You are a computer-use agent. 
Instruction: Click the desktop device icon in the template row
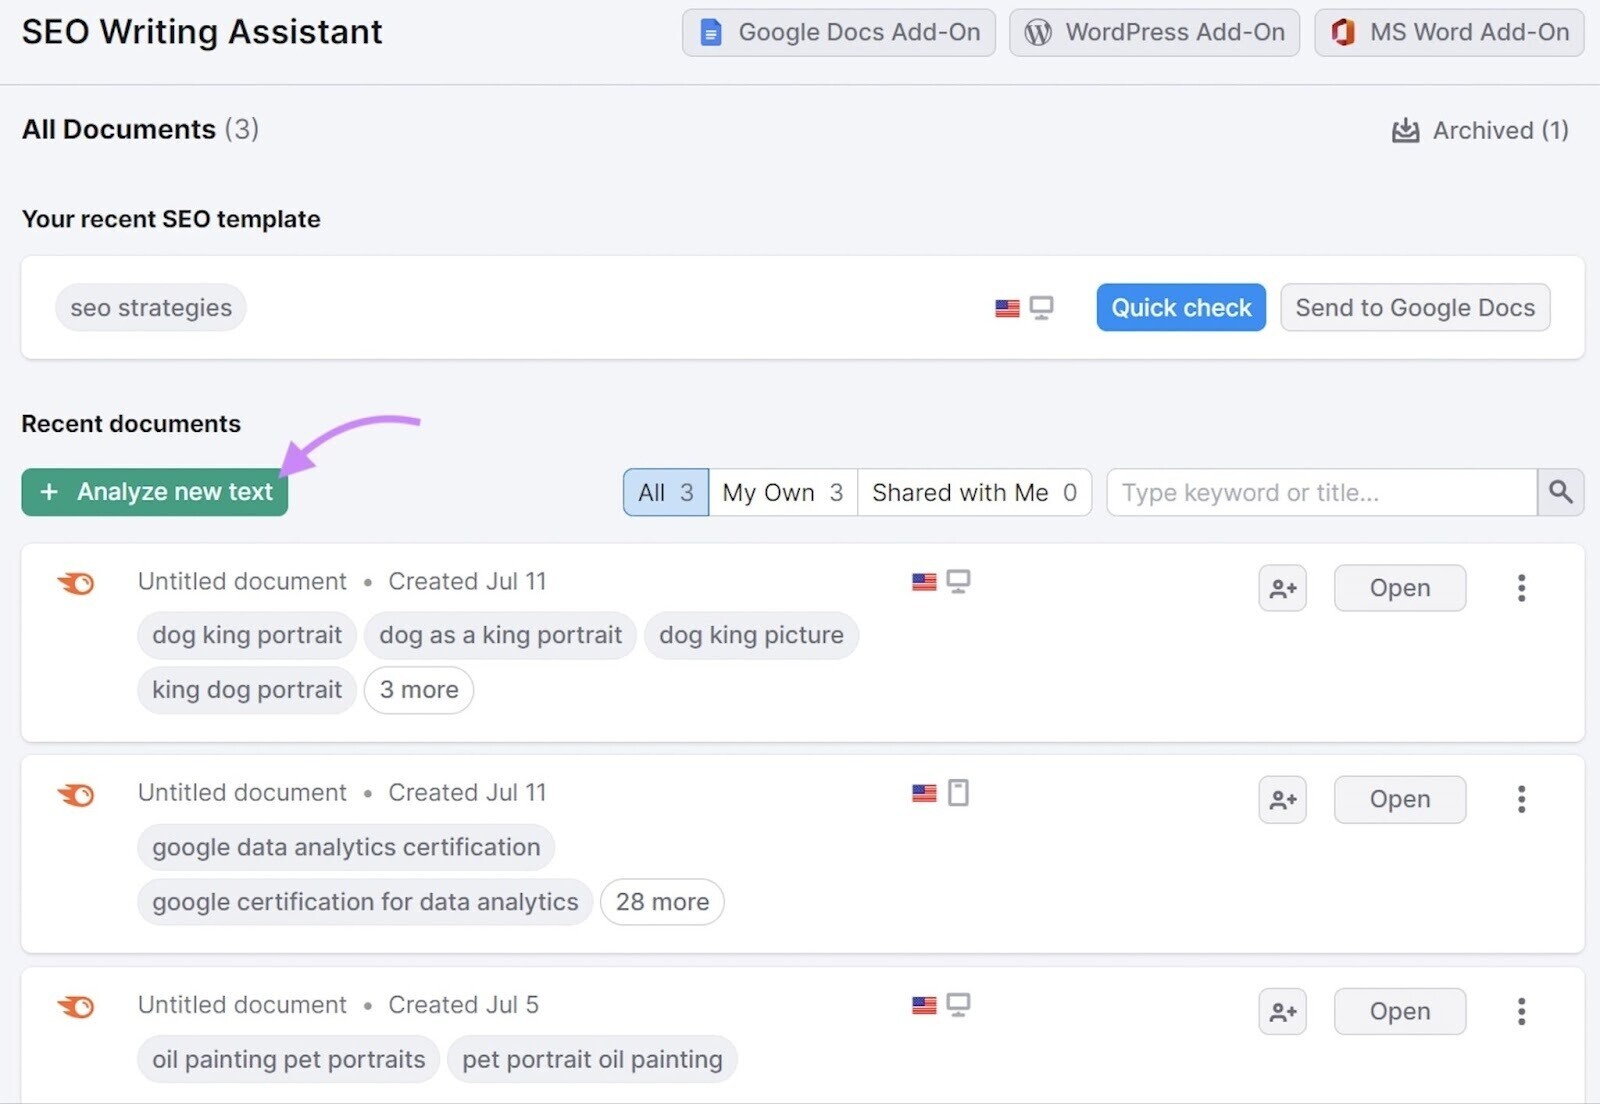tap(1042, 307)
